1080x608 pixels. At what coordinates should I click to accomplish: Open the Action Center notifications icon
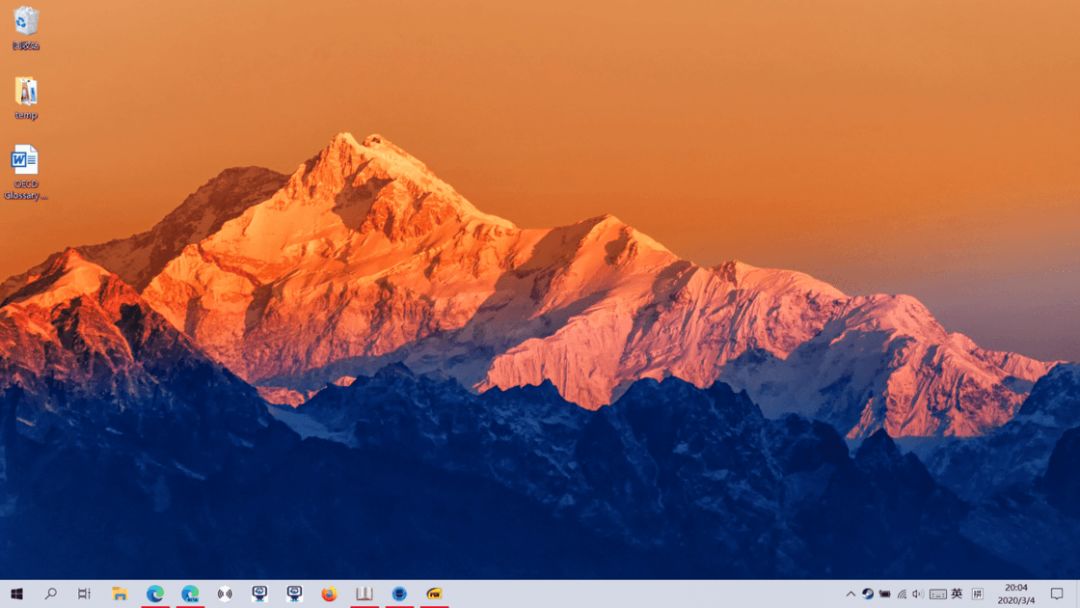(1057, 594)
